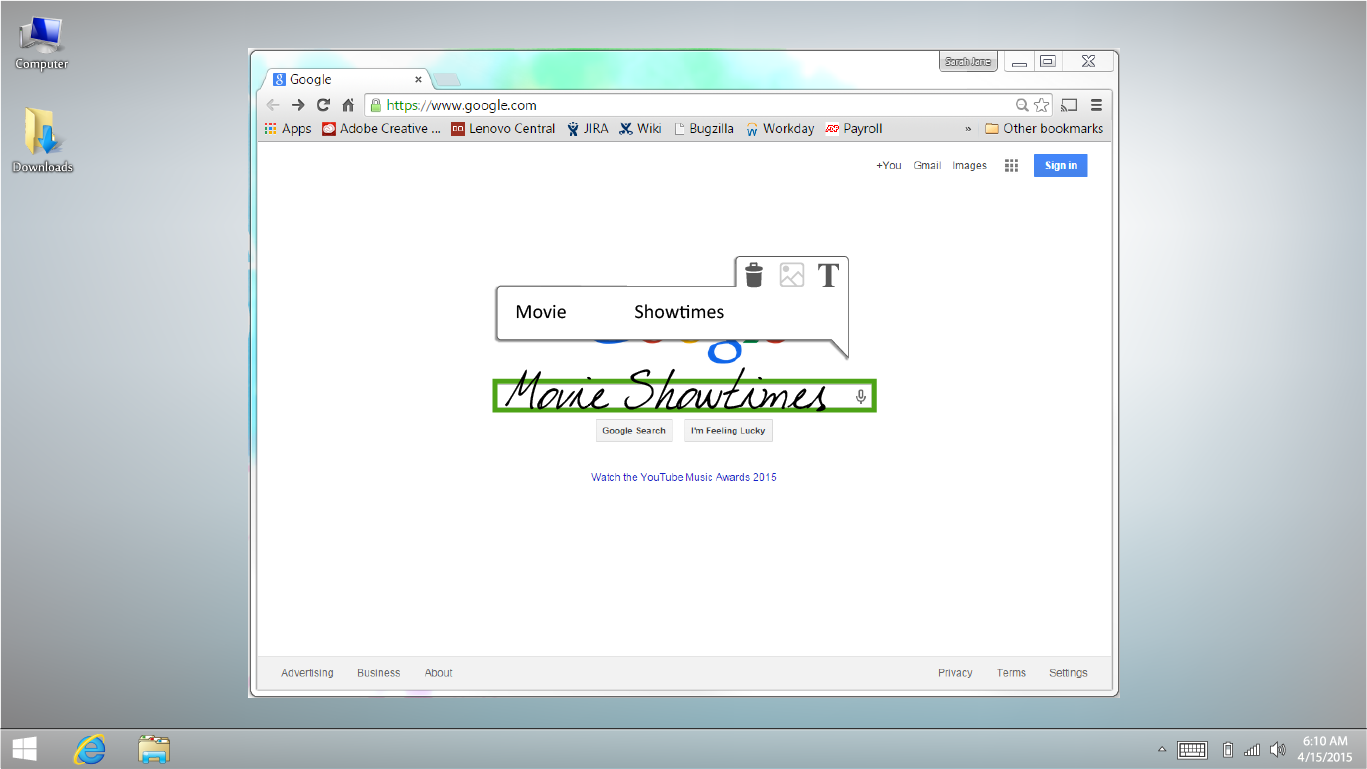This screenshot has width=1367, height=769.
Task: Open the Google apps grid icon
Action: (x=1011, y=166)
